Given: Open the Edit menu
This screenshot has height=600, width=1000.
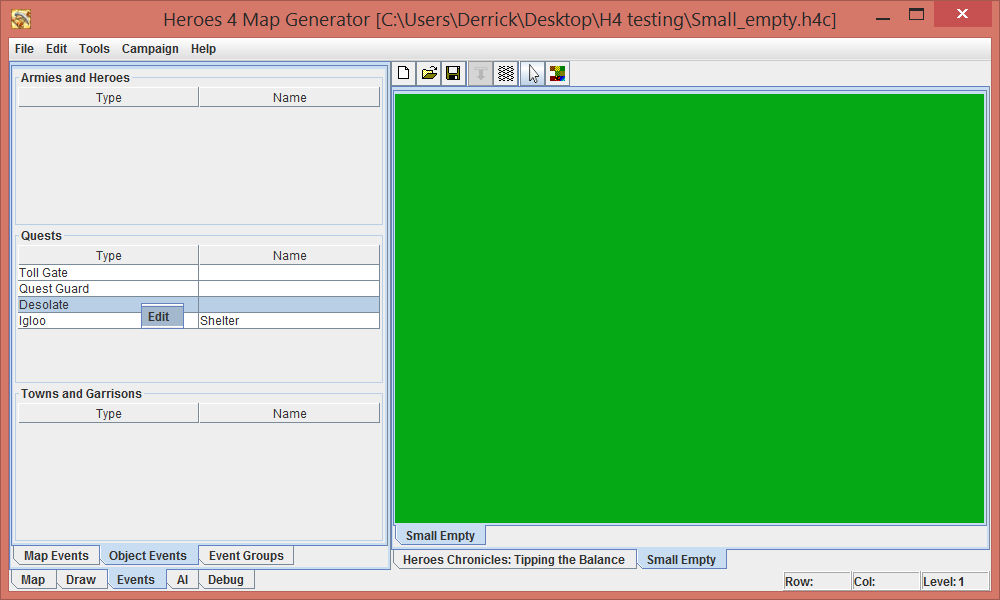Looking at the screenshot, I should tap(56, 48).
